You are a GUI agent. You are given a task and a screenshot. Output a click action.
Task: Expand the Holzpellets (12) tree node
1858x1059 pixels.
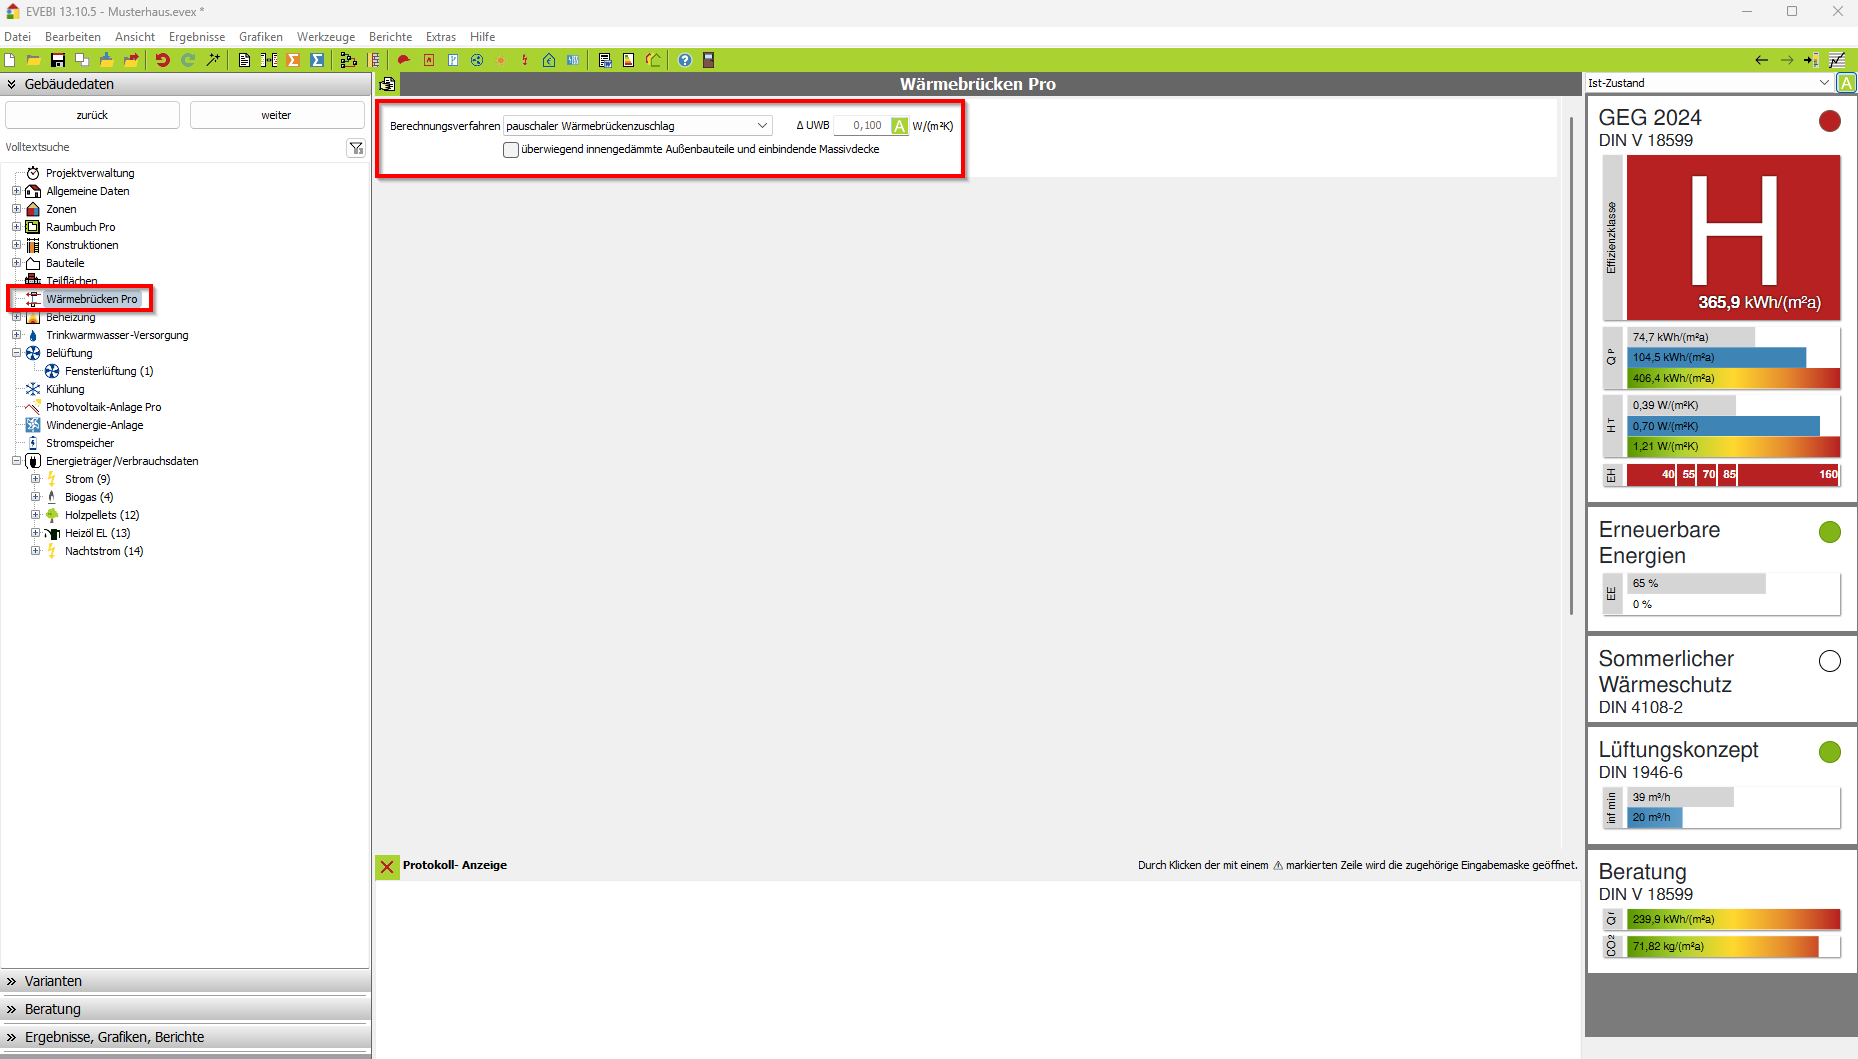(x=36, y=515)
